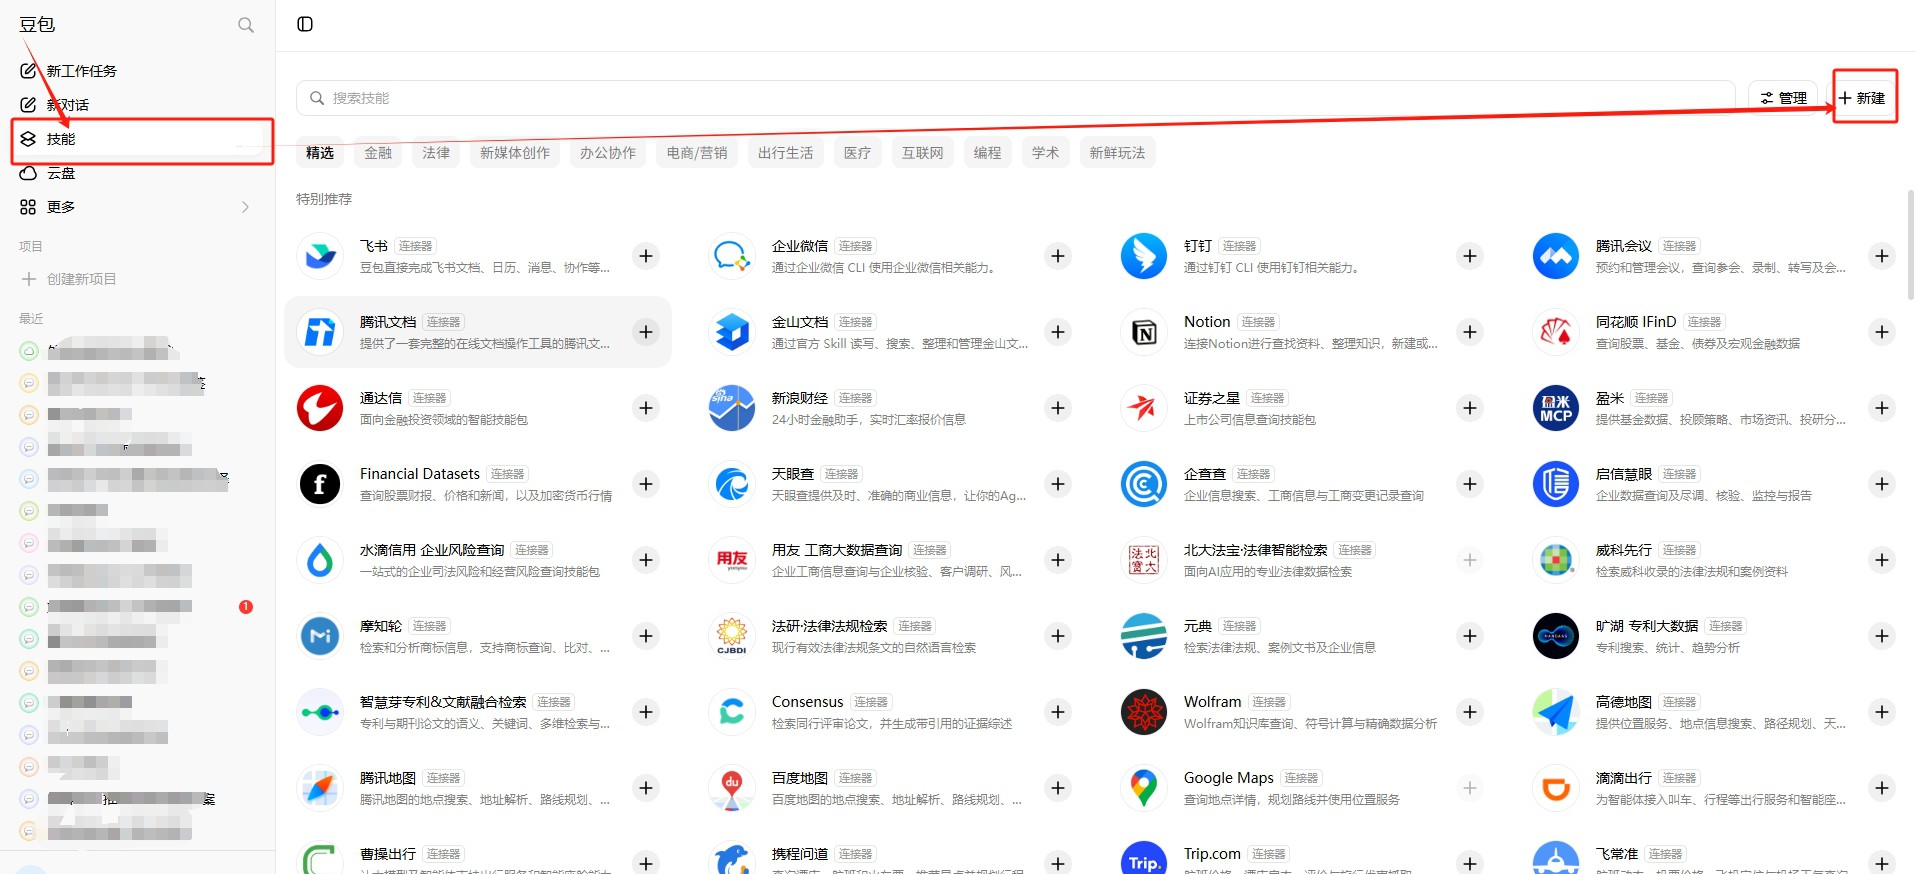Open the Notion connector logo
Screen dimensions: 1916x874
(x=1144, y=332)
